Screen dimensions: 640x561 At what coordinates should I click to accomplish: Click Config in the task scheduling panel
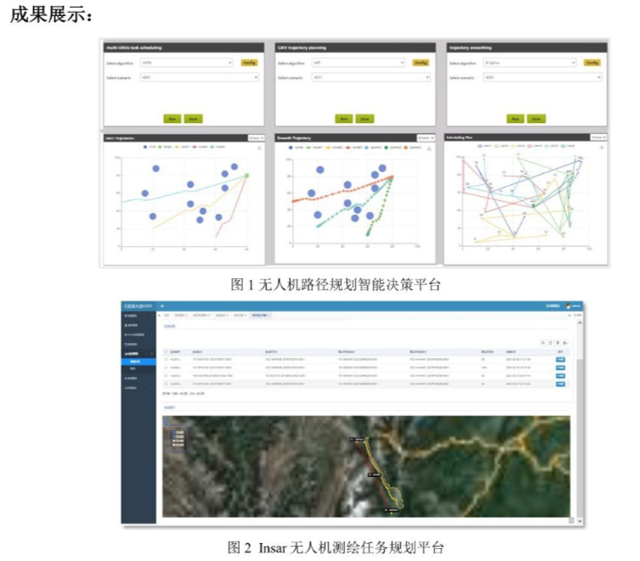[250, 62]
